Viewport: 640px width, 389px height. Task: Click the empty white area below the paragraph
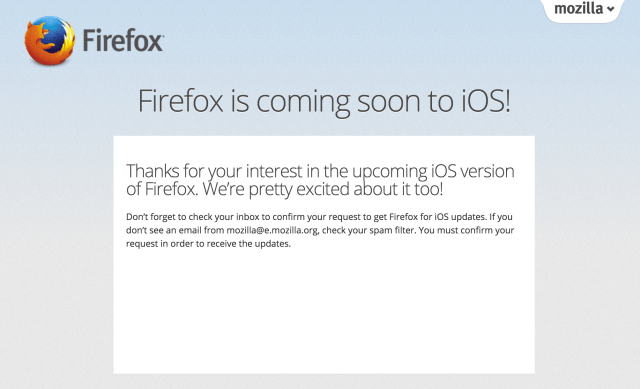click(324, 310)
